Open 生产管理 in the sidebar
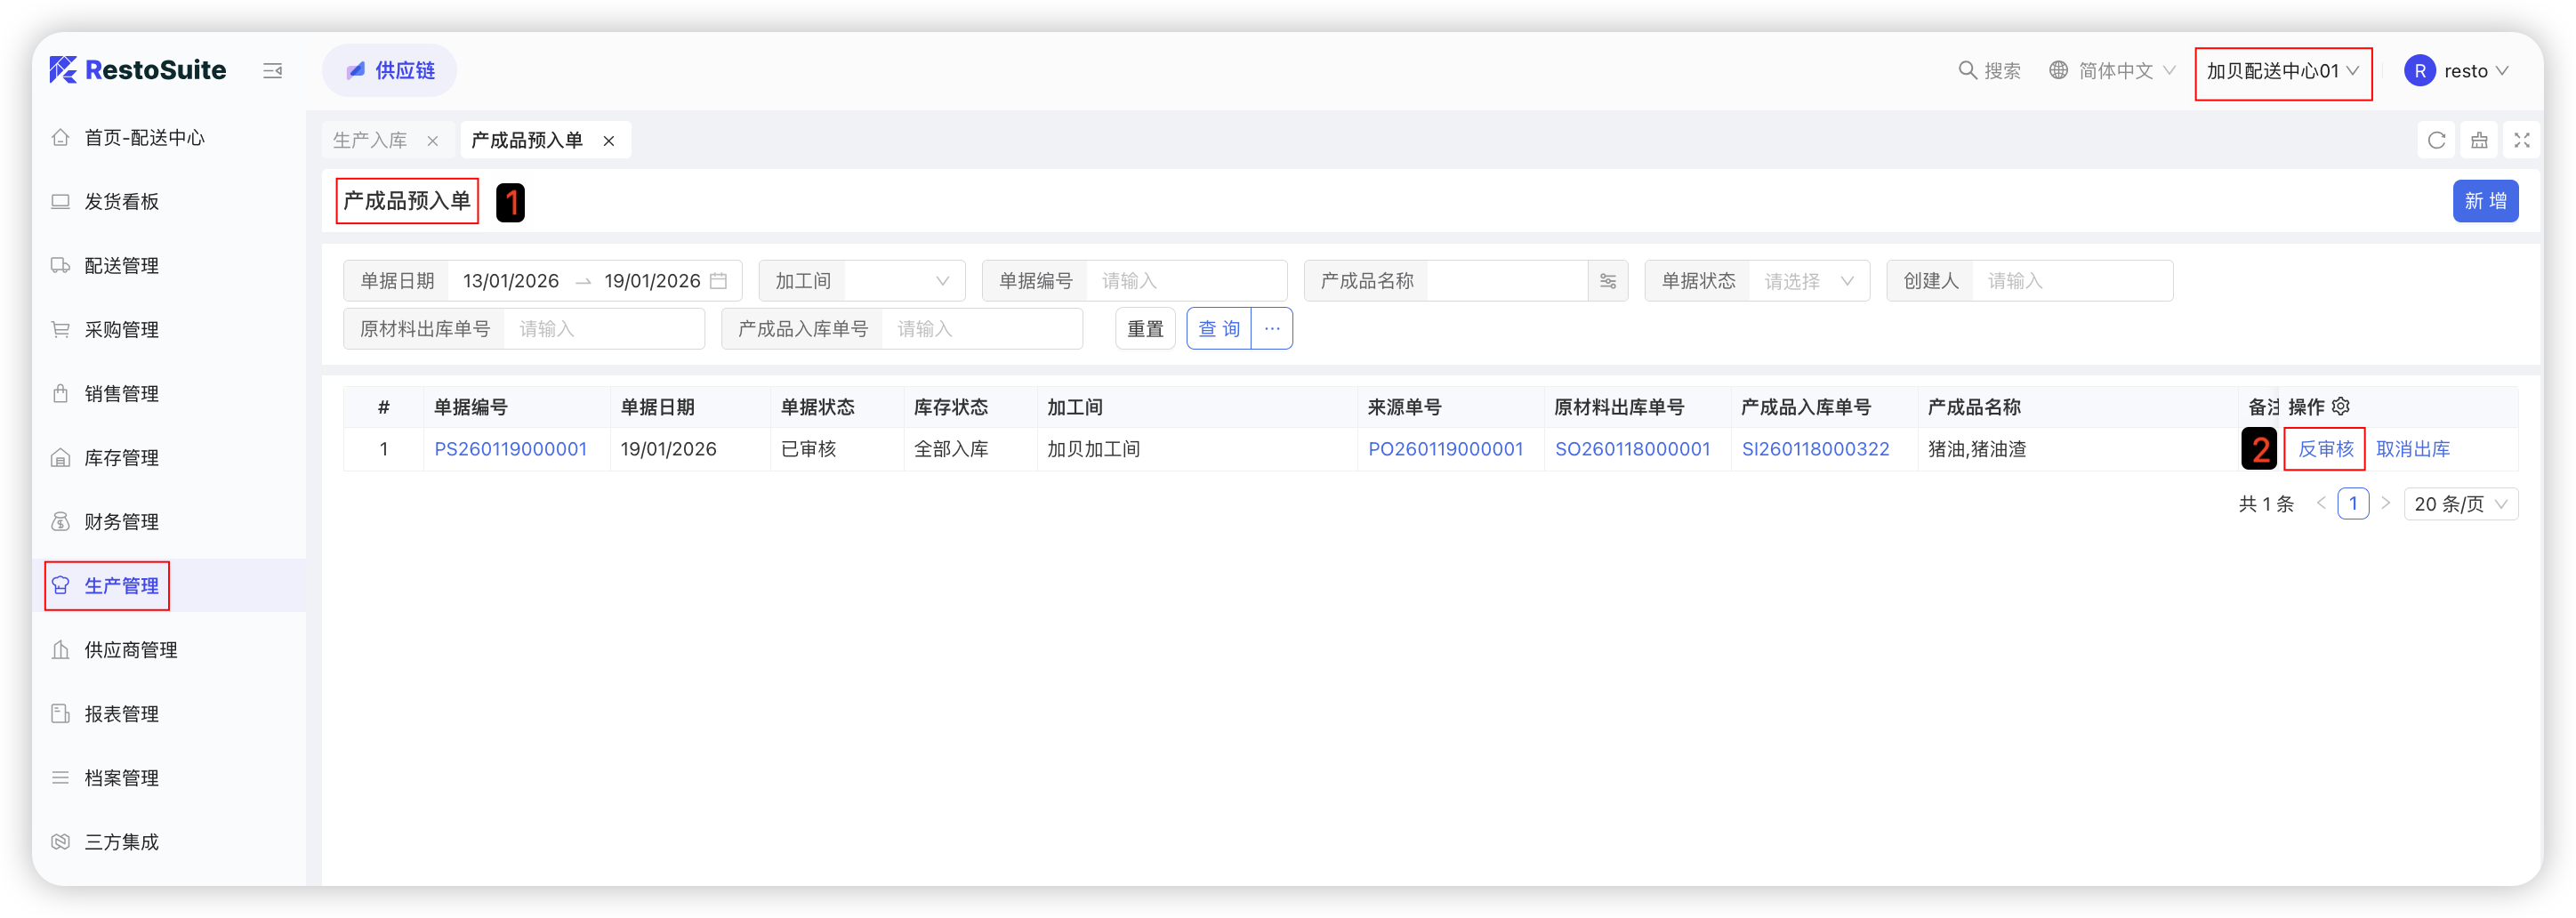This screenshot has width=2576, height=918. click(121, 586)
